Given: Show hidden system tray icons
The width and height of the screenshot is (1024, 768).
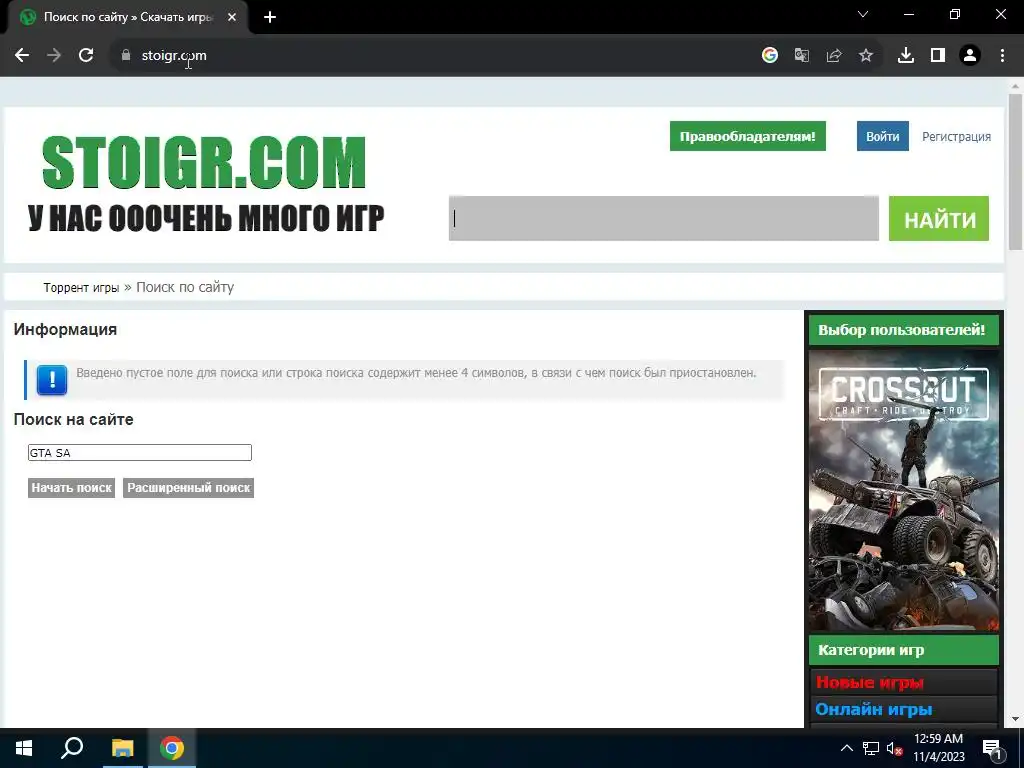Looking at the screenshot, I should point(846,748).
